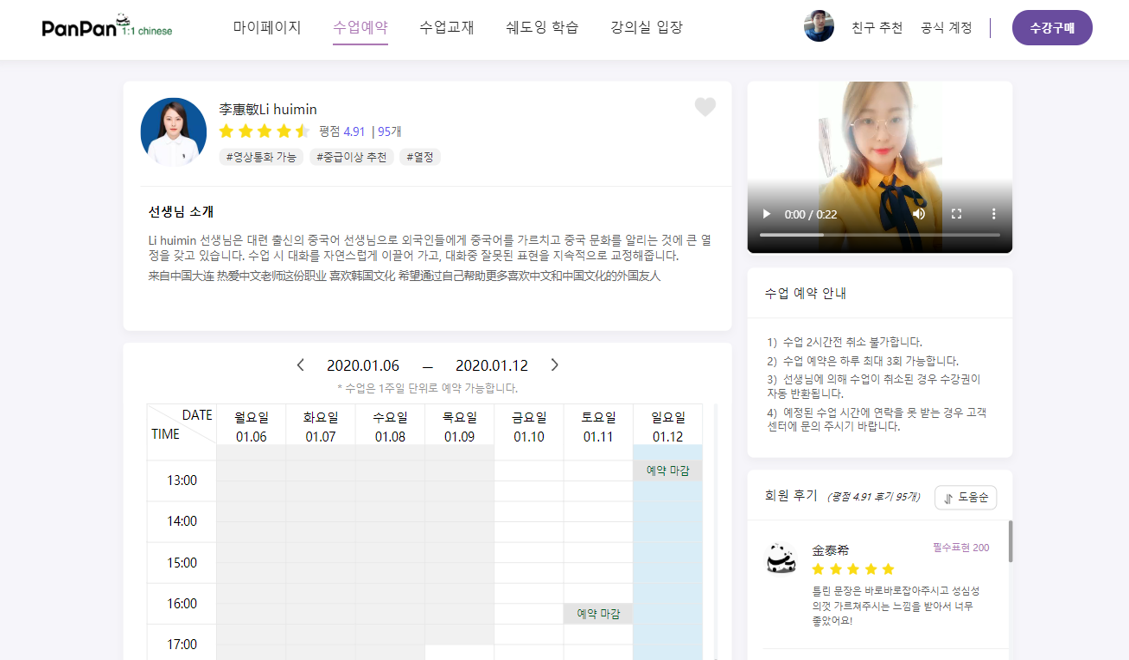Click the 14:00 time row label
This screenshot has height=660, width=1129.
(x=181, y=521)
